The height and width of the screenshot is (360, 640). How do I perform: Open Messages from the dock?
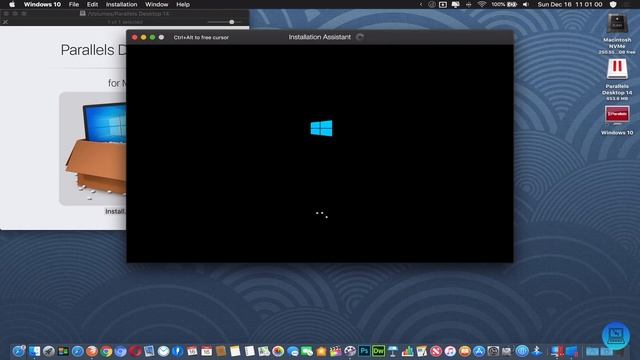(293, 351)
